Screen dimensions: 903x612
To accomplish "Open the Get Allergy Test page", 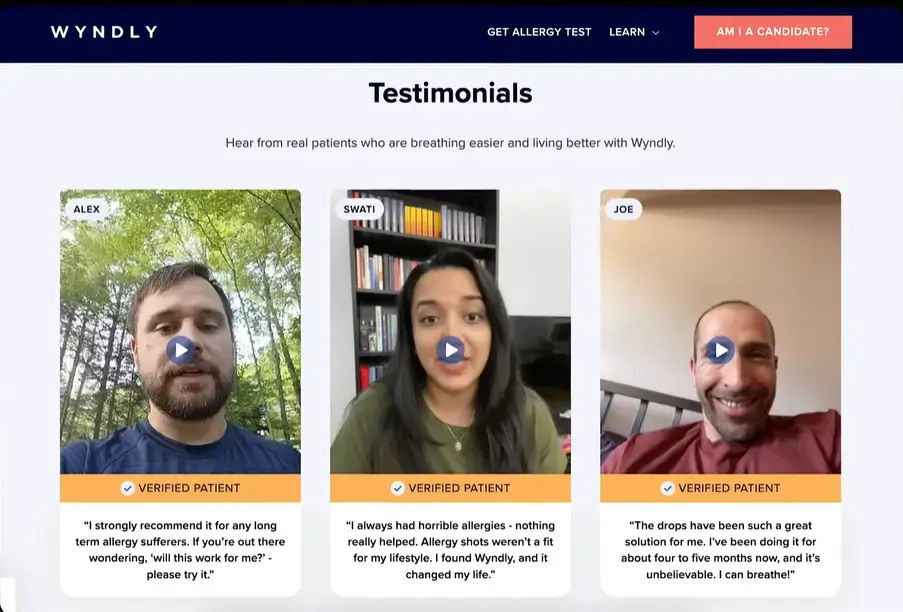I will [x=539, y=32].
